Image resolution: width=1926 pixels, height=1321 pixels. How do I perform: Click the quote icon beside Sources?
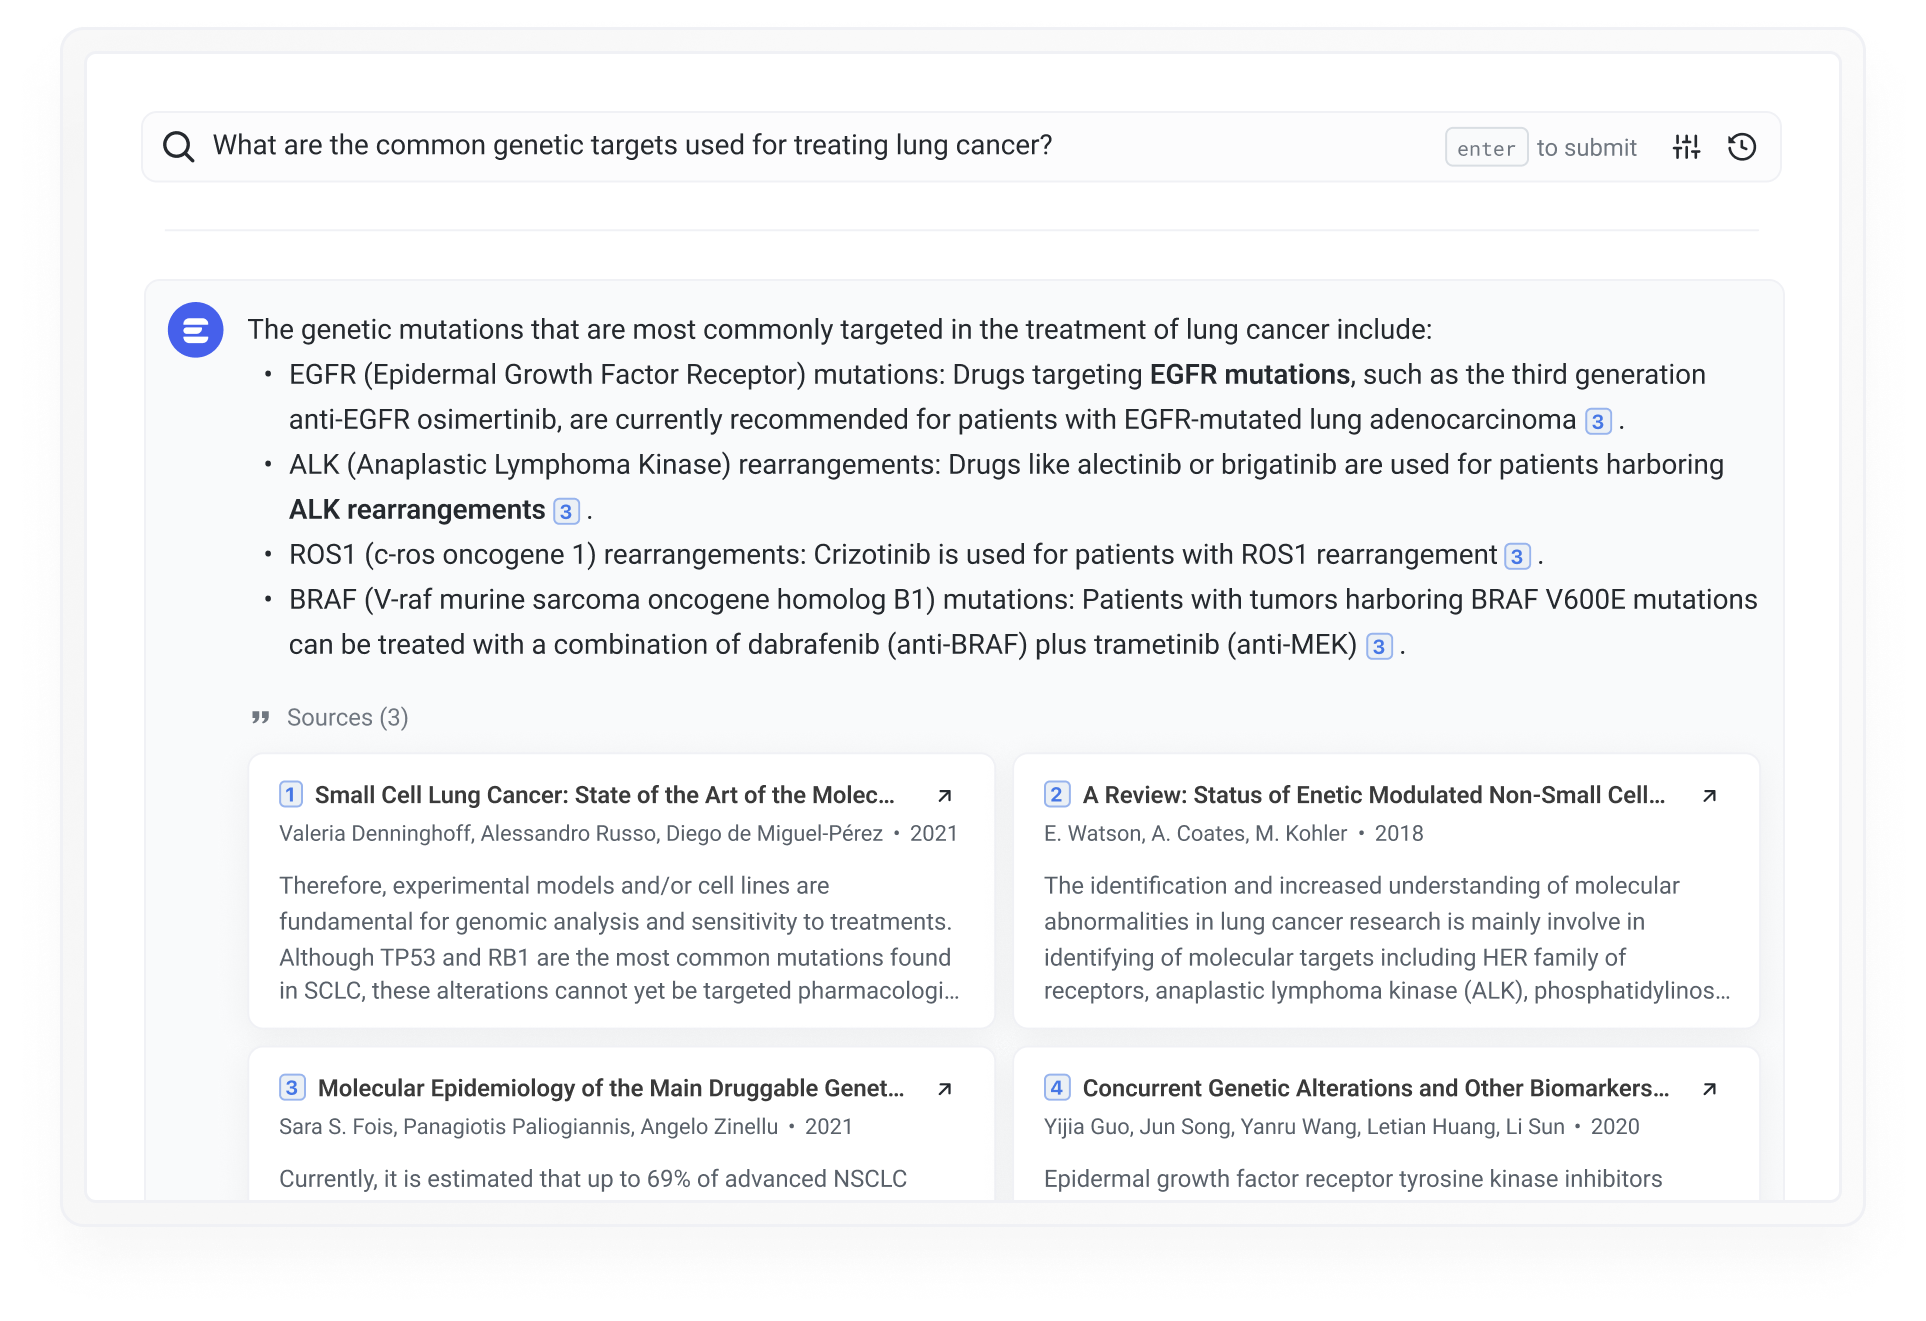261,717
